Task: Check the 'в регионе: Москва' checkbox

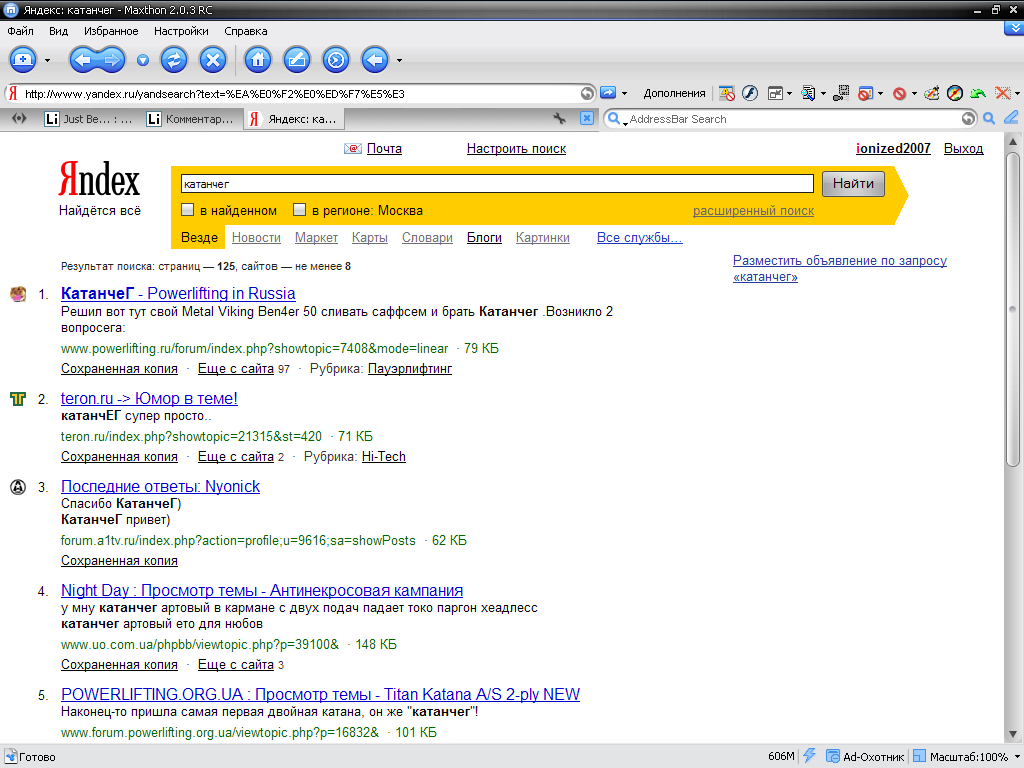Action: (x=300, y=210)
